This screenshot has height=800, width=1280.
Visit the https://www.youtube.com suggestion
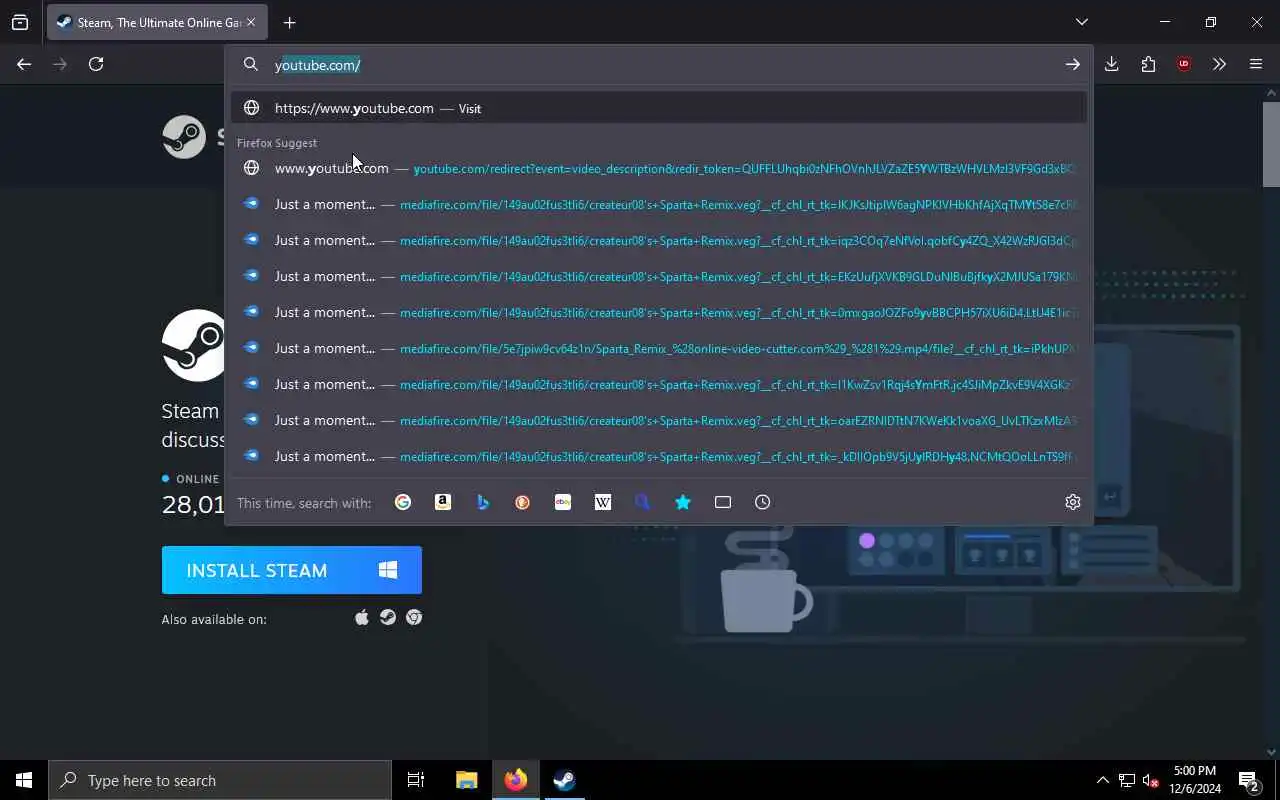point(659,108)
